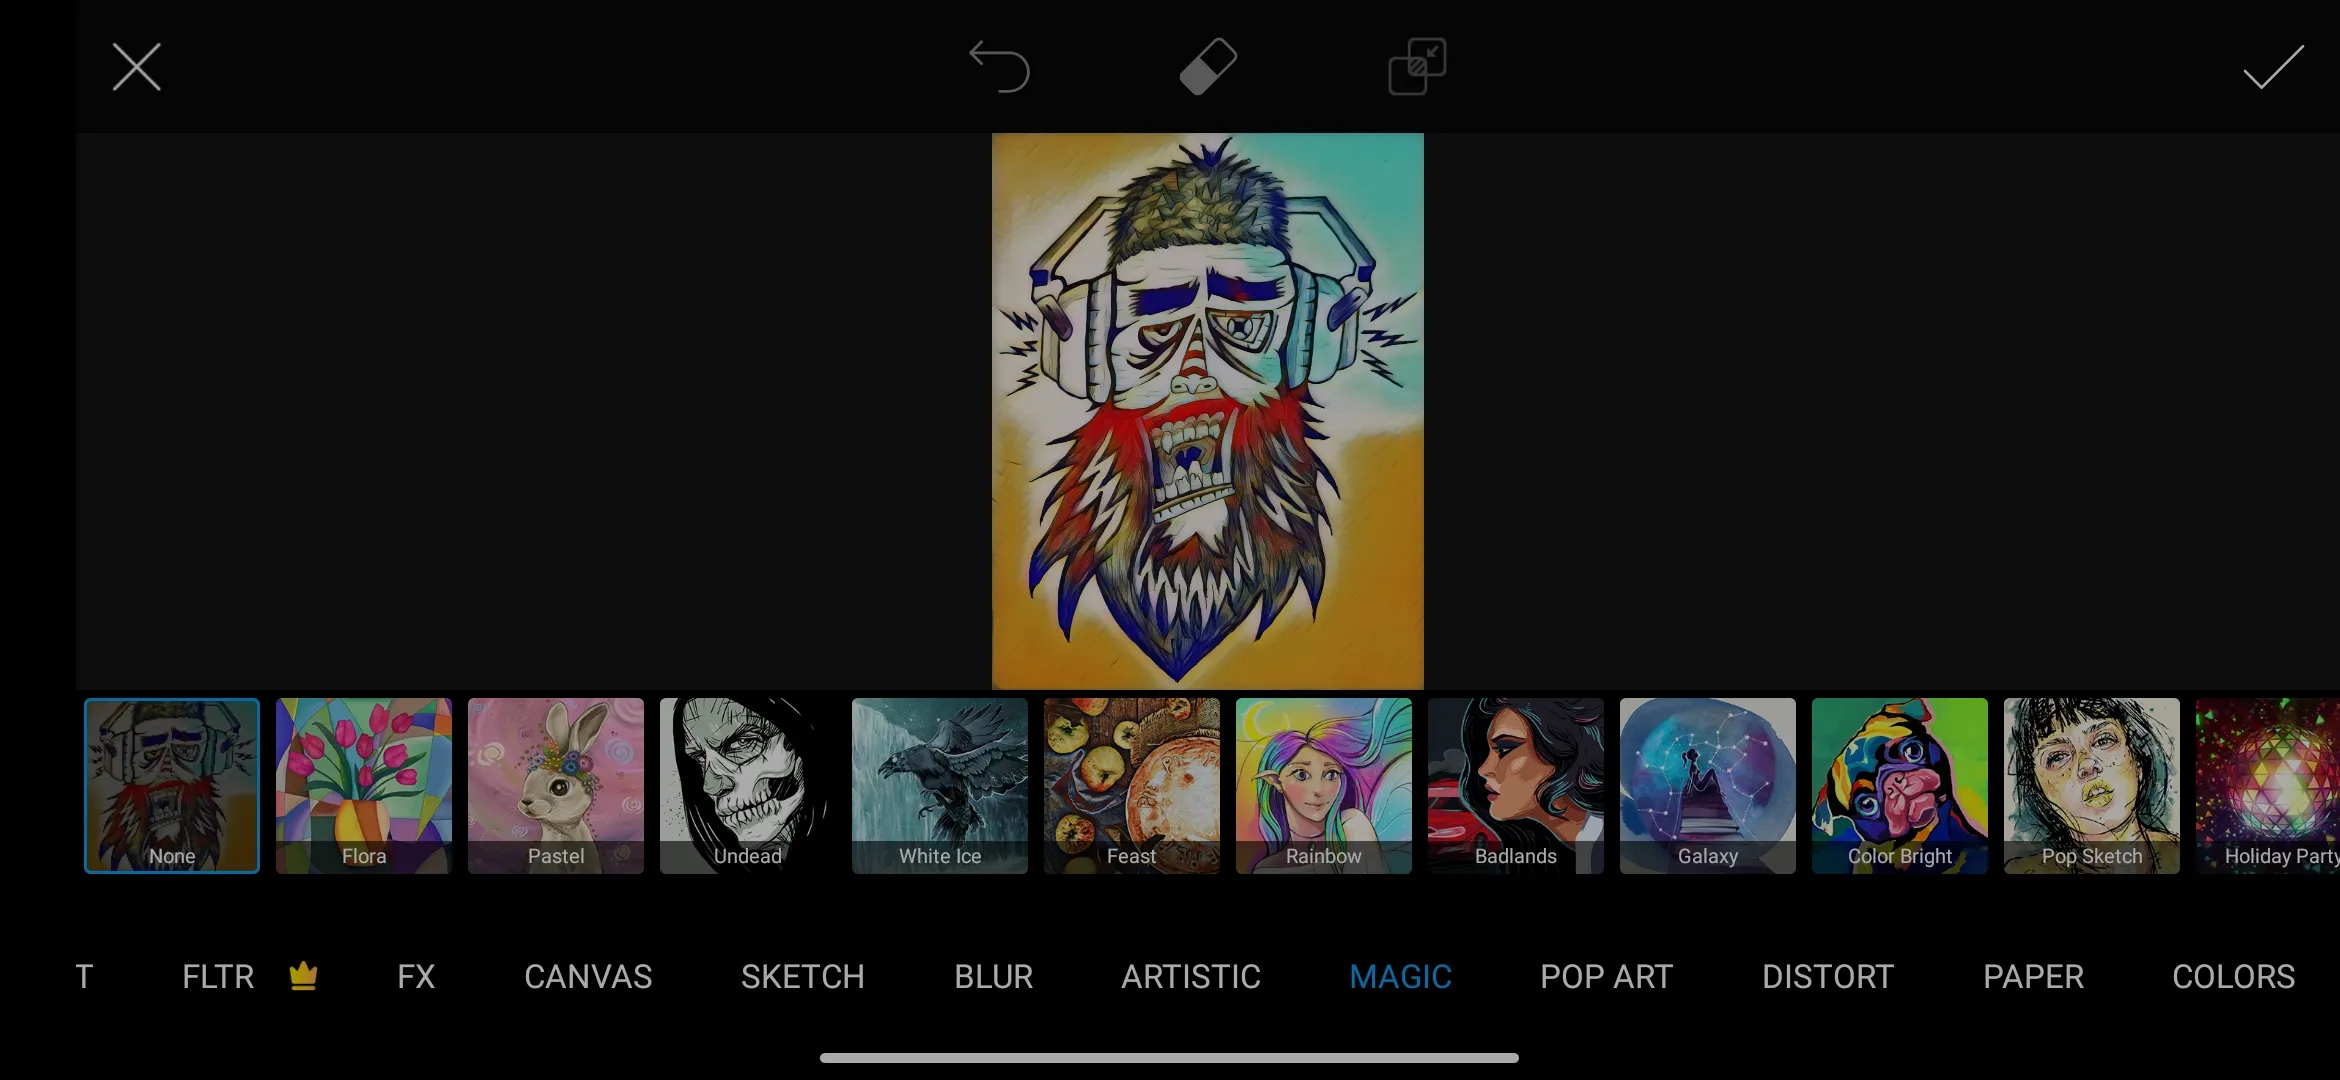Go to the BLUR tab

click(x=993, y=976)
